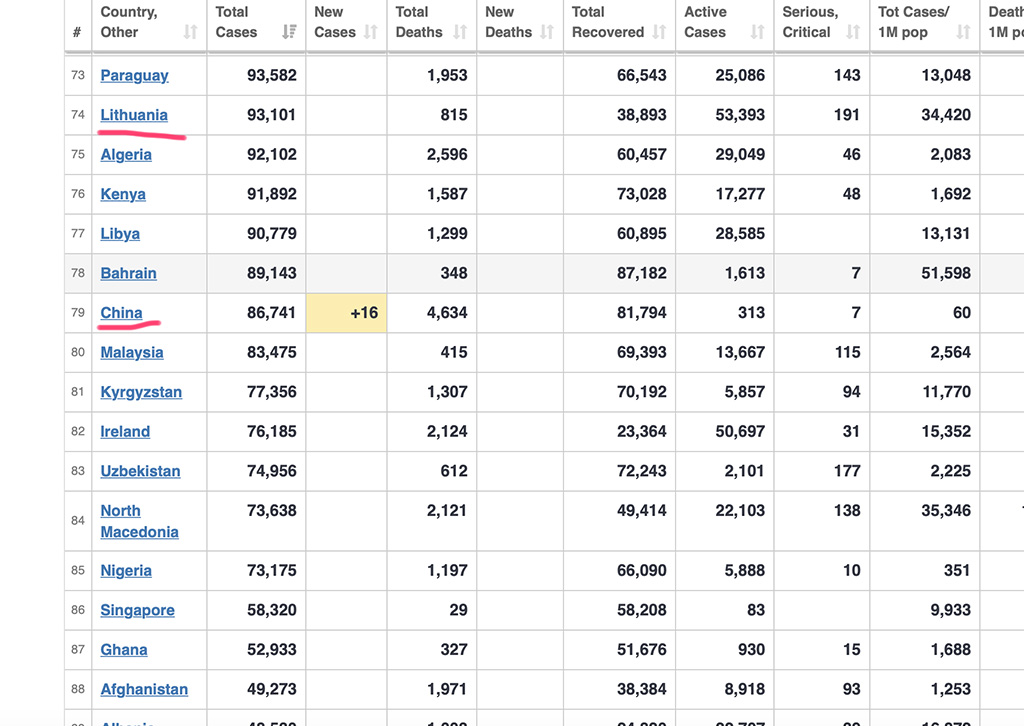Select Afghanistan's total deaths value 1,971
Viewport: 1024px width, 726px height.
447,689
